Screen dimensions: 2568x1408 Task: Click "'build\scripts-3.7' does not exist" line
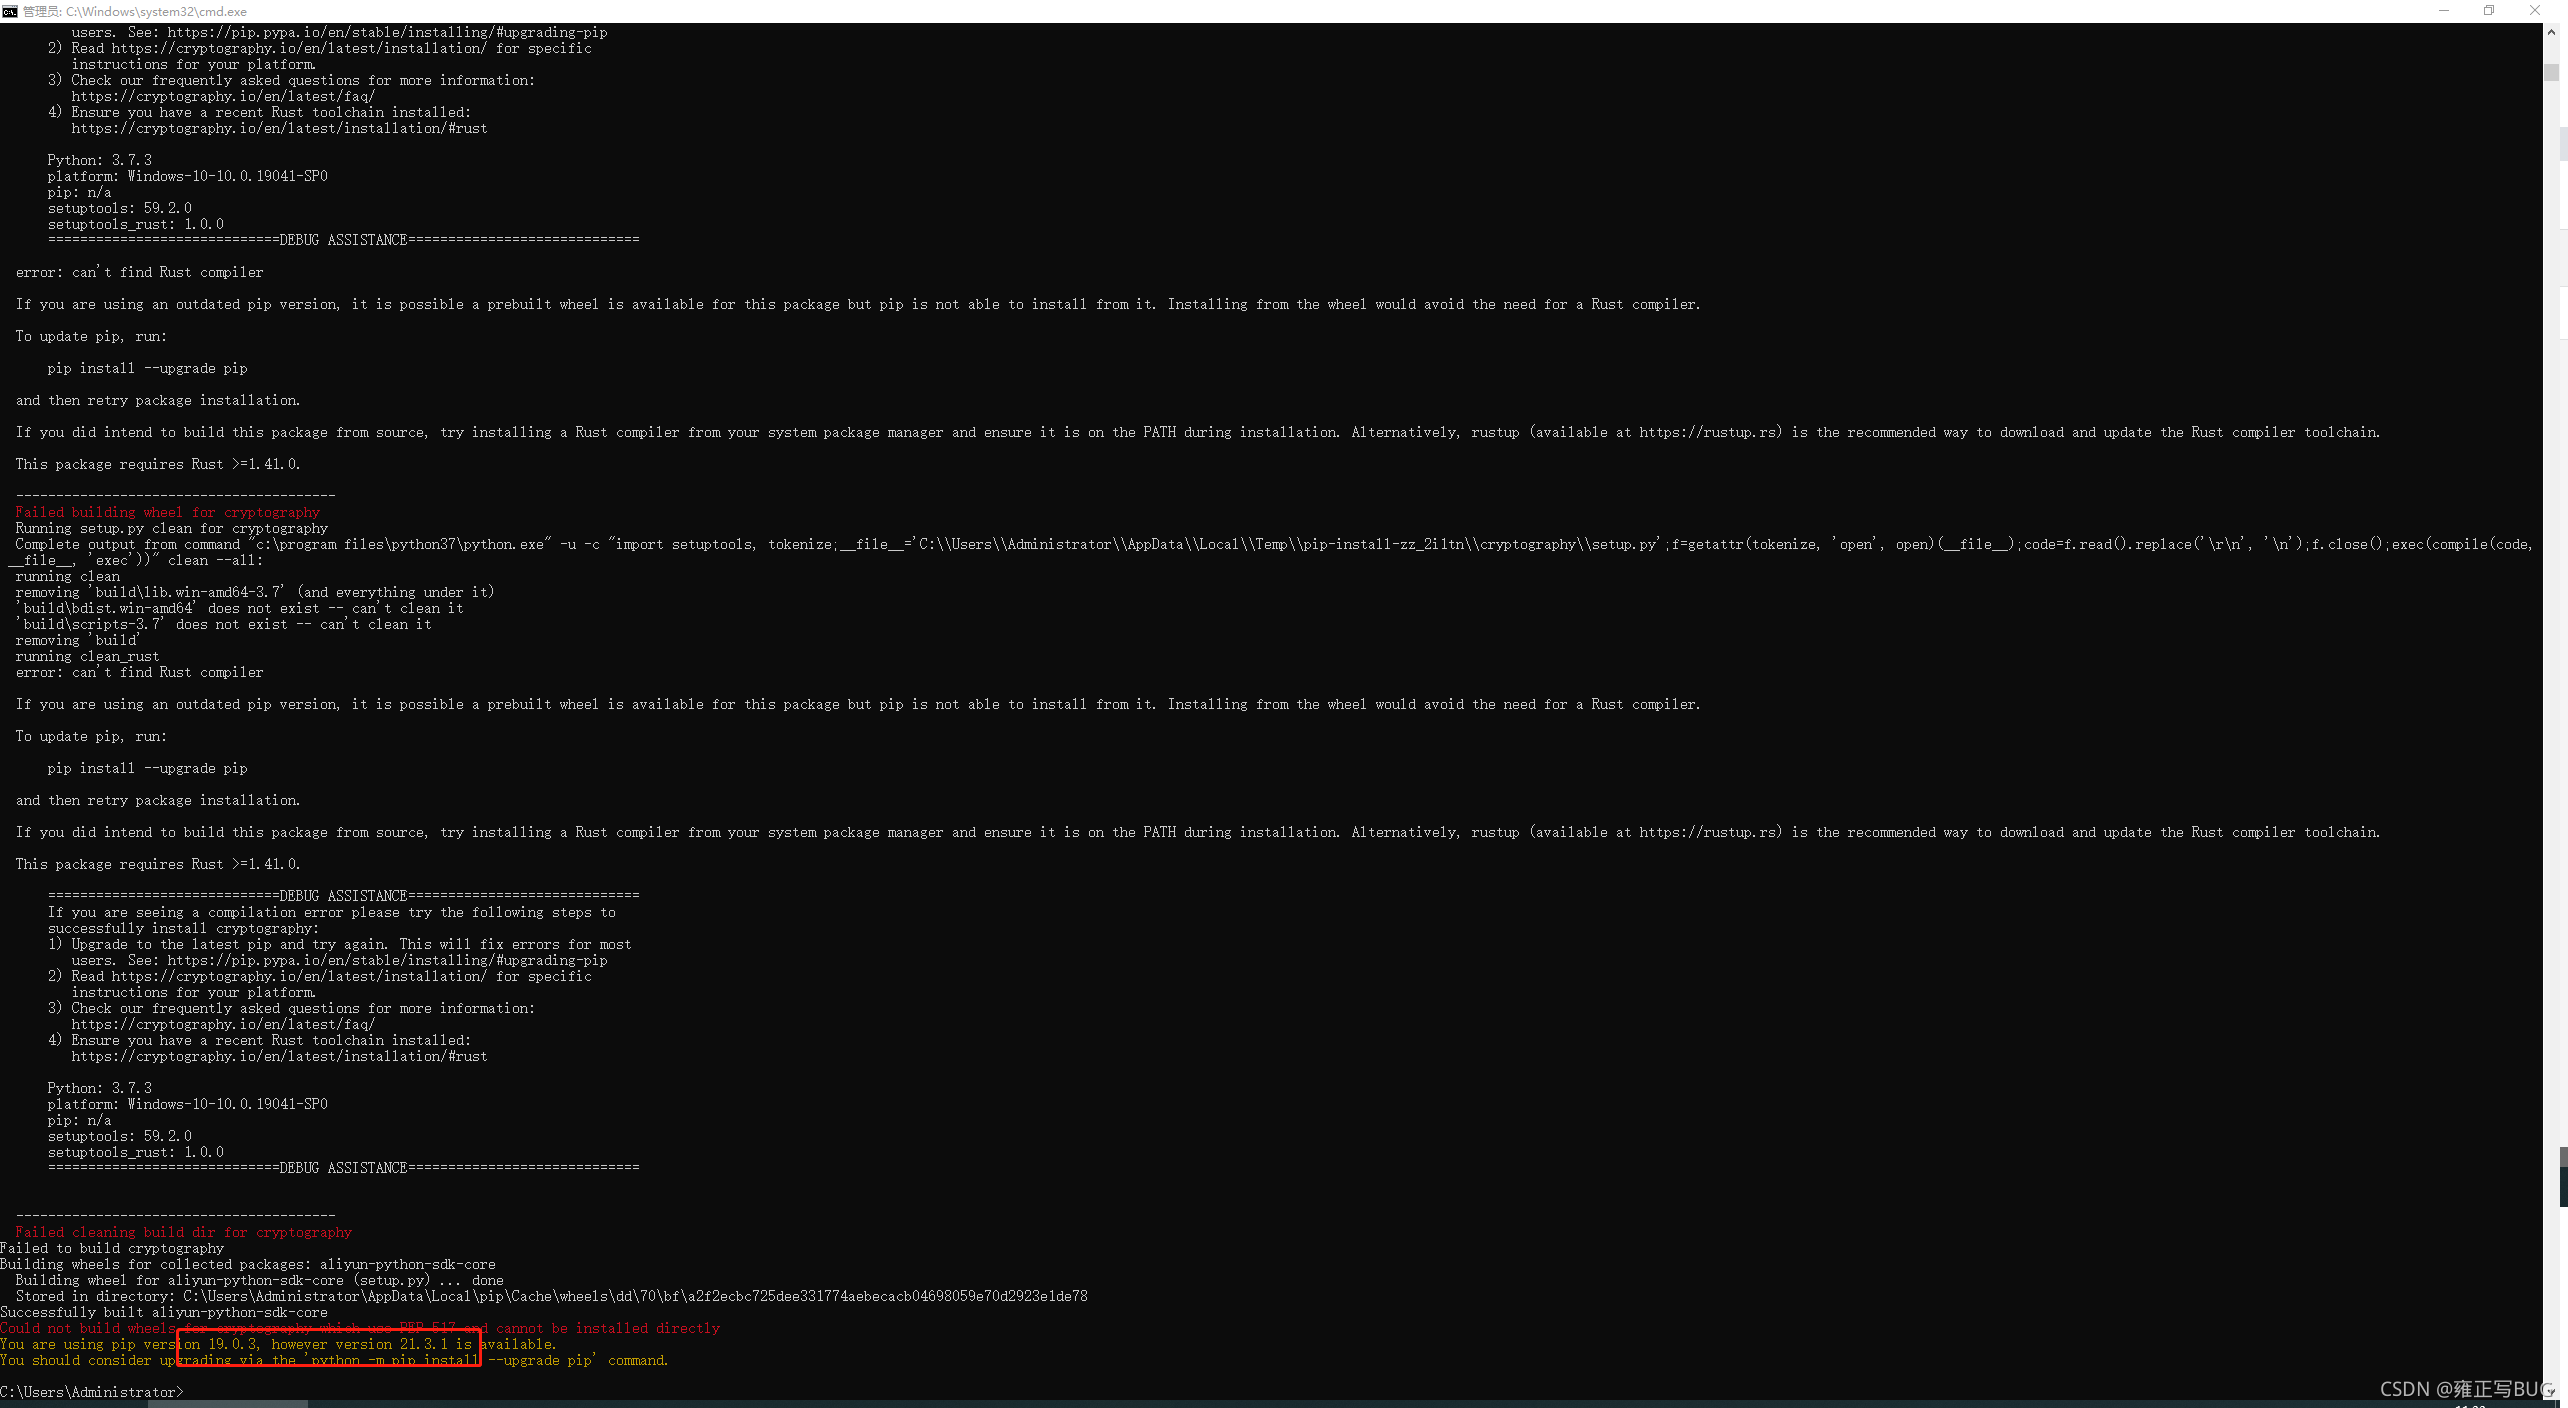tap(223, 624)
